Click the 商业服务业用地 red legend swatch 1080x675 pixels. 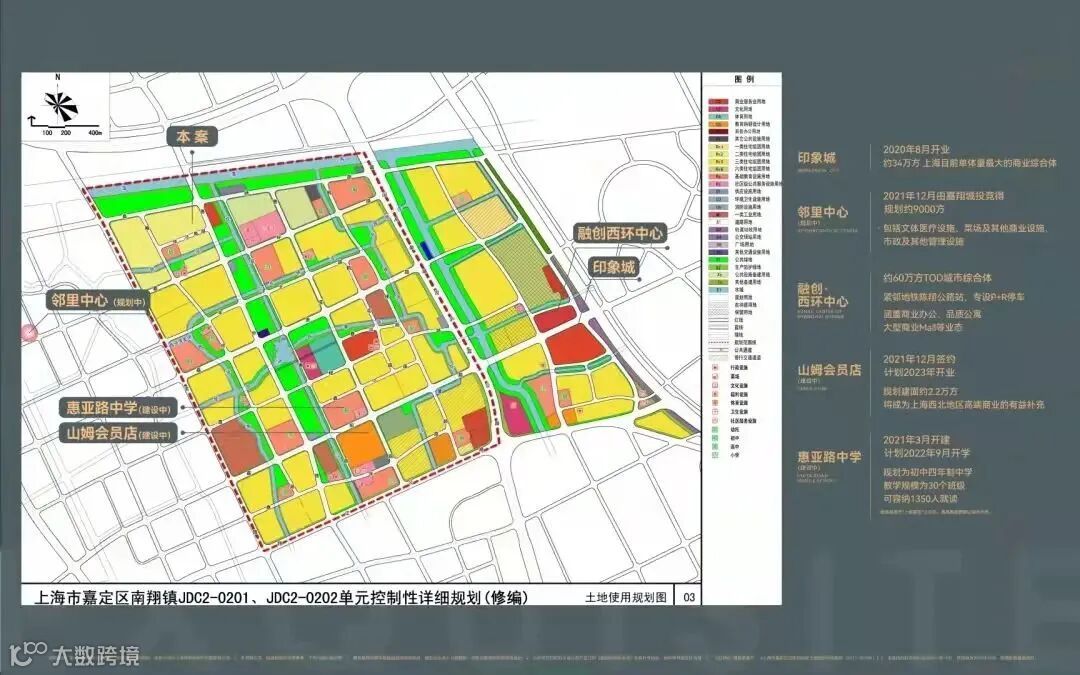tap(718, 101)
